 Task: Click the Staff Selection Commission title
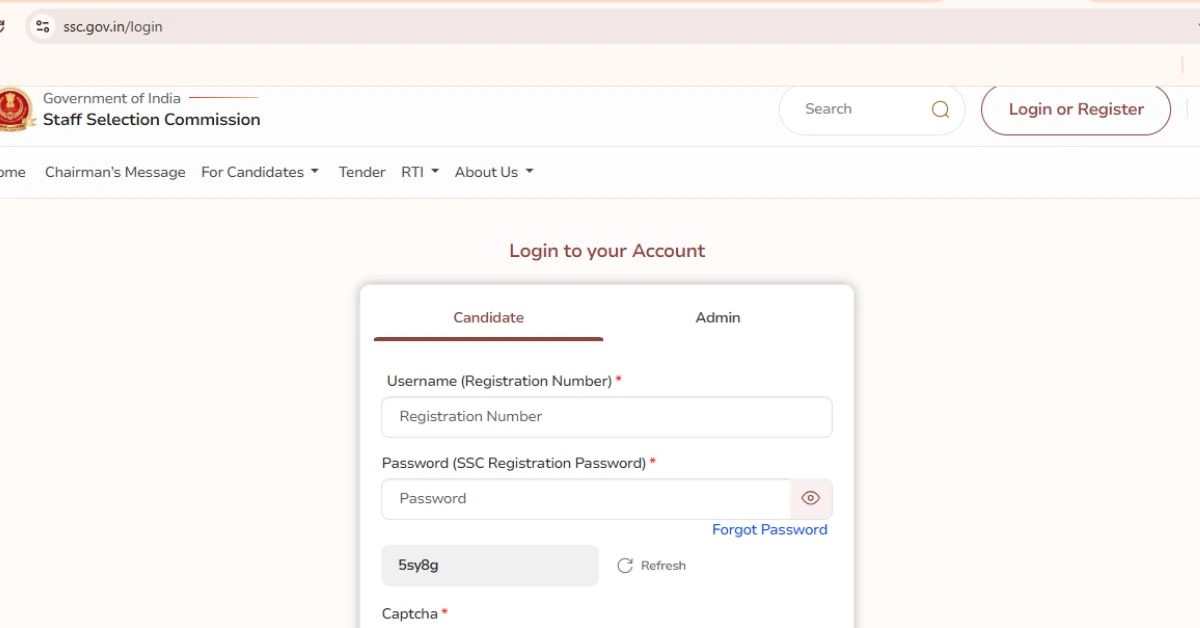(151, 120)
